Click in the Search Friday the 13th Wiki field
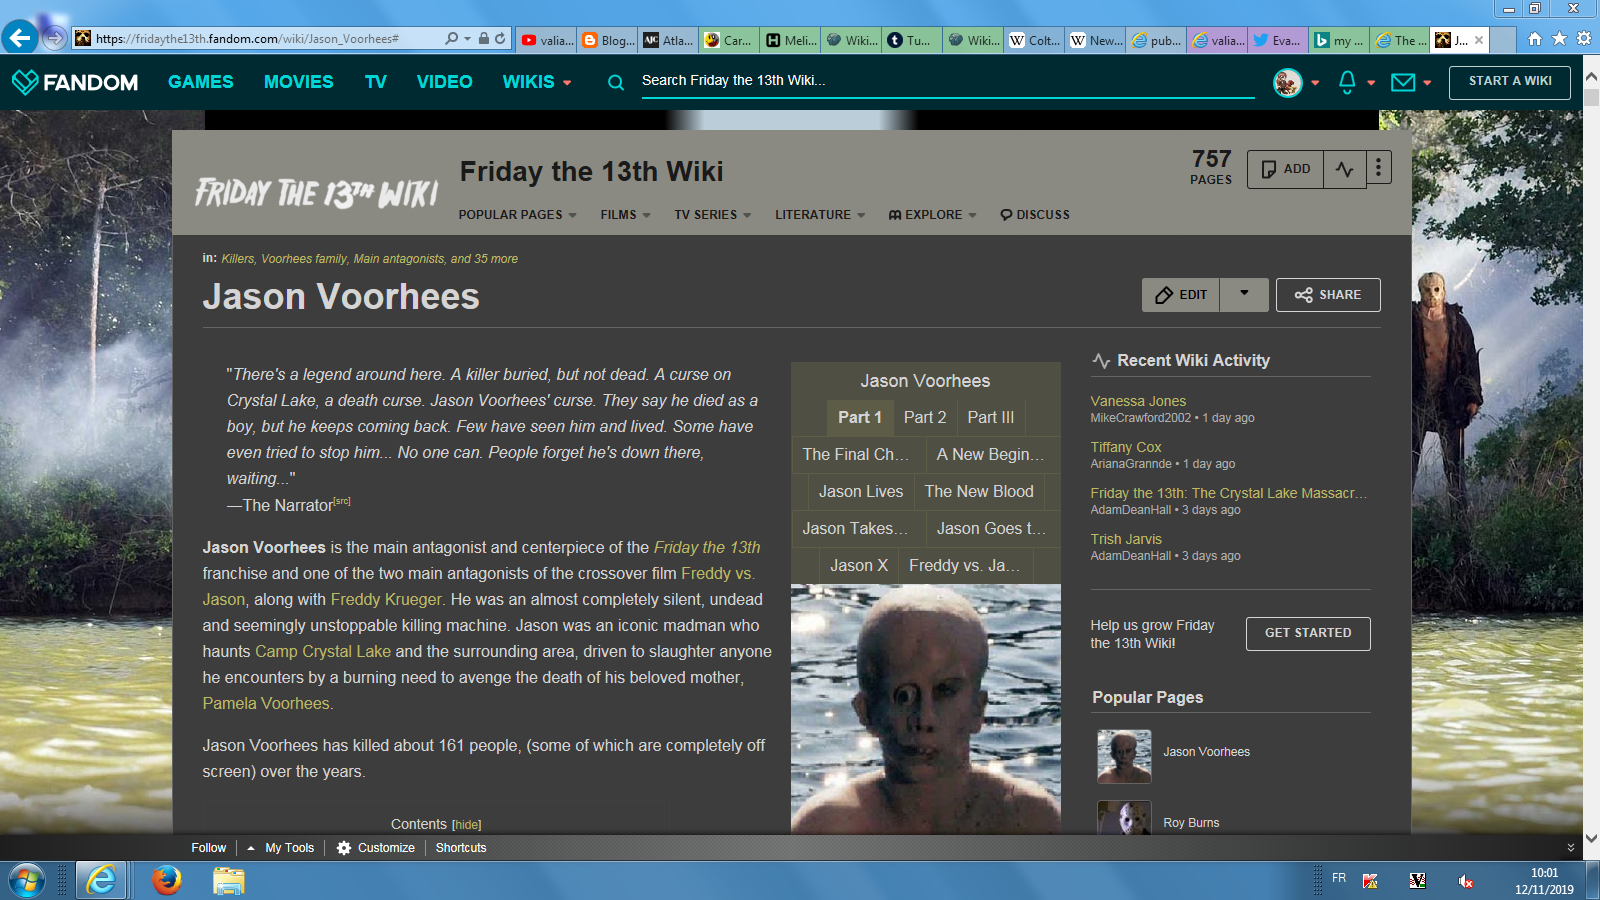Viewport: 1600px width, 900px height. 947,81
